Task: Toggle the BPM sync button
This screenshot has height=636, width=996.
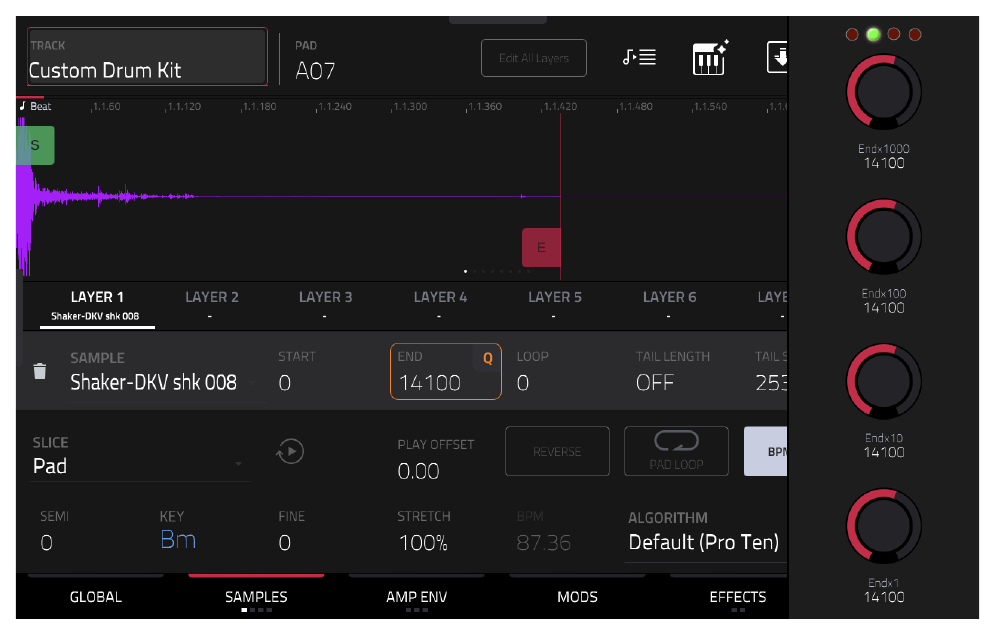Action: pyautogui.click(x=765, y=451)
